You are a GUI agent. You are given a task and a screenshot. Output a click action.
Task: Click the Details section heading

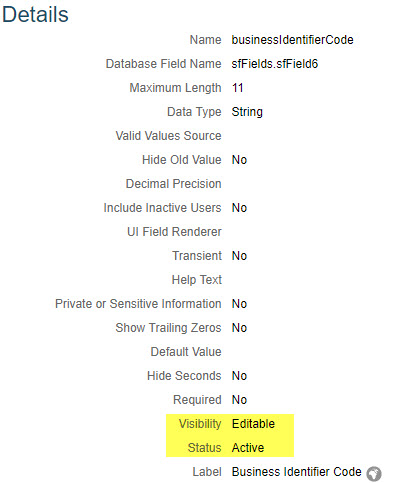(x=35, y=15)
